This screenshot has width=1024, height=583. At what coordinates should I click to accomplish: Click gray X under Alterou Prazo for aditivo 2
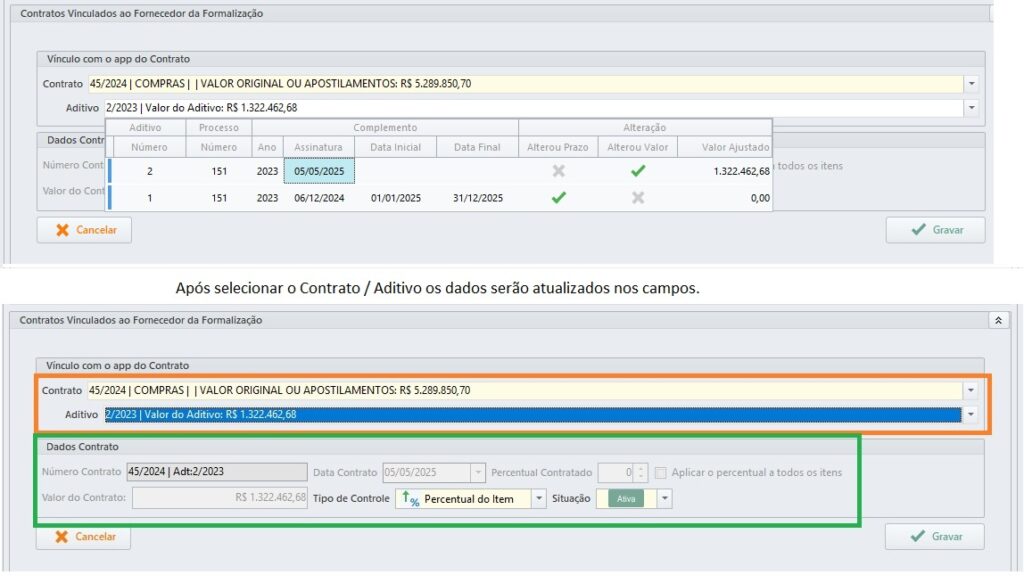pyautogui.click(x=558, y=171)
